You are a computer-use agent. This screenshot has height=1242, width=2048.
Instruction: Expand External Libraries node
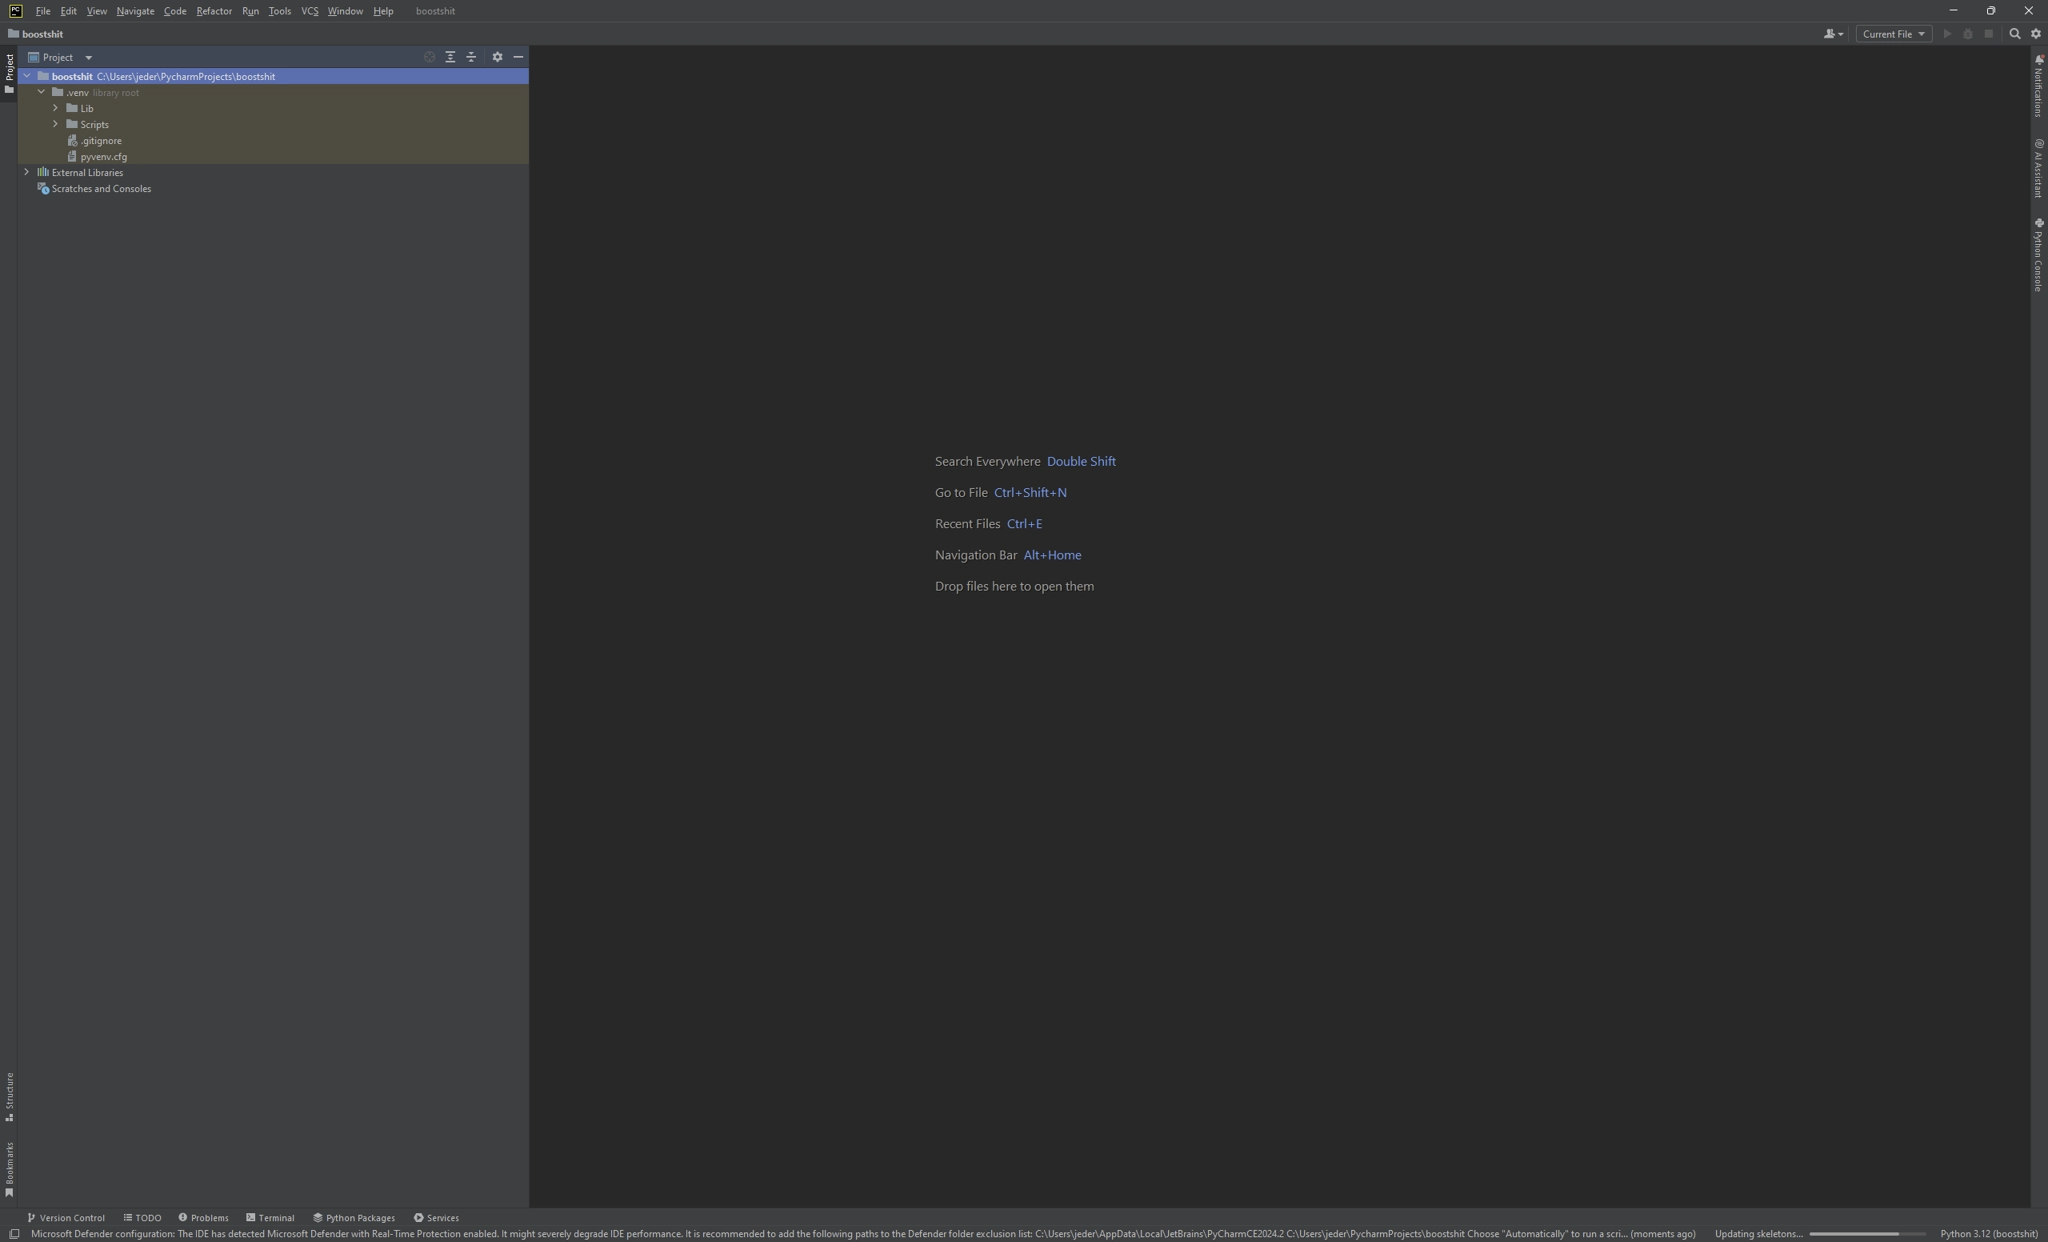point(27,172)
